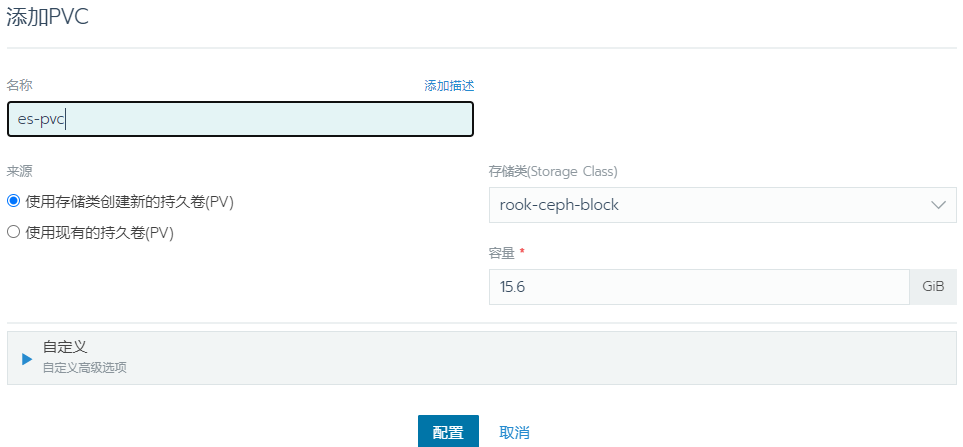Click the 使用现有的持久卷(PV) option label text
Viewport: 963px width, 447px height.
(99, 233)
